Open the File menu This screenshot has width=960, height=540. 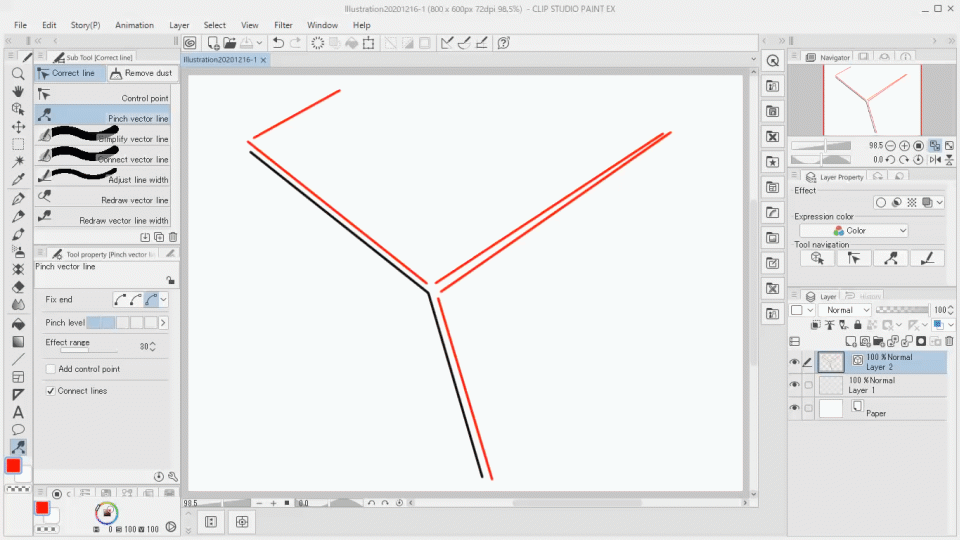[20, 25]
